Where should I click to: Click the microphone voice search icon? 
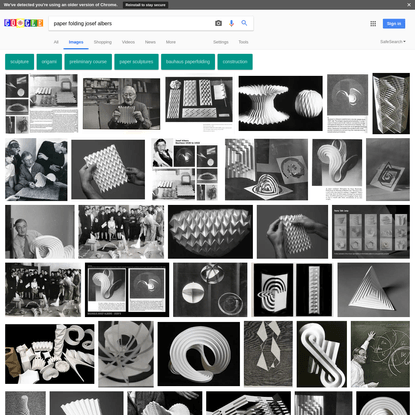(231, 23)
